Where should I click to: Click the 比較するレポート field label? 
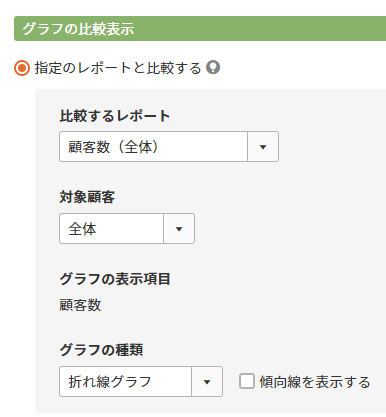point(115,116)
